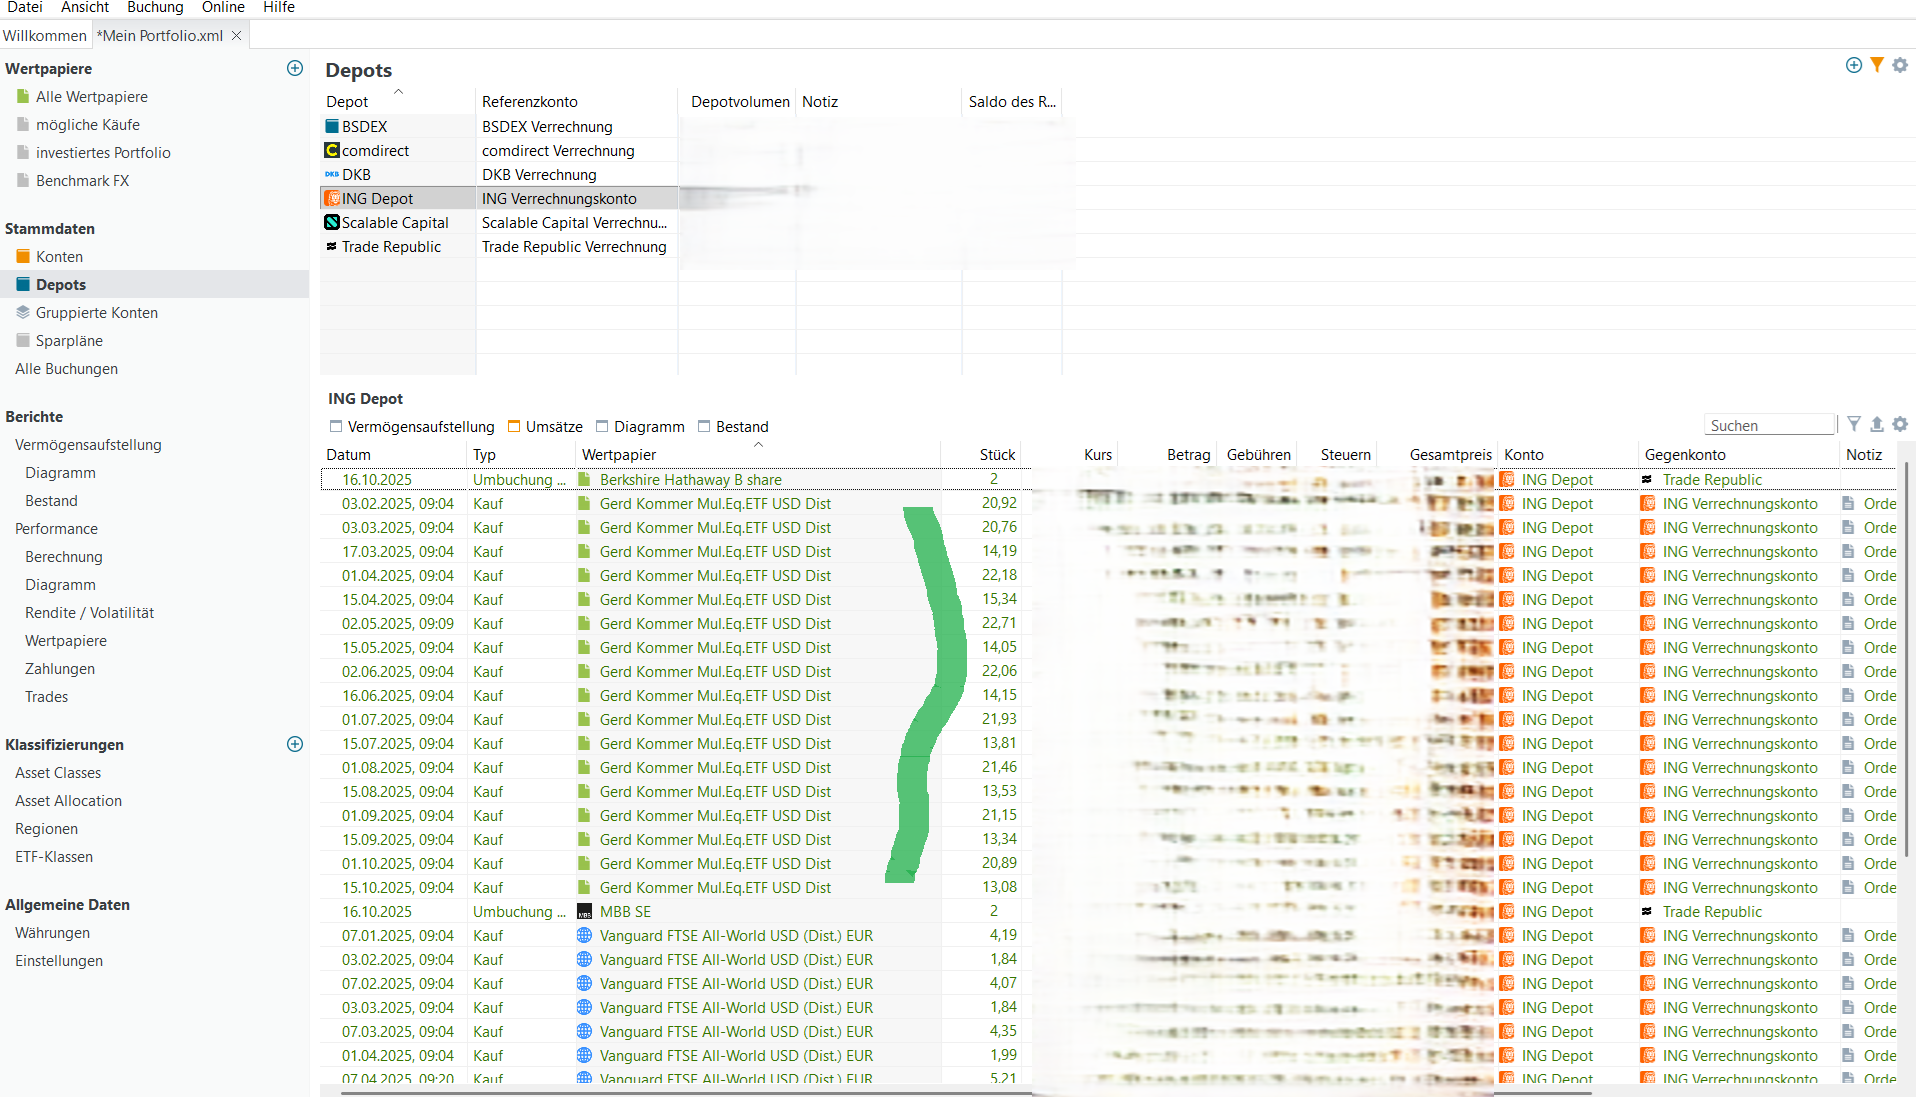Sort the depots list by Depot column header
1916x1097 pixels.
(347, 102)
